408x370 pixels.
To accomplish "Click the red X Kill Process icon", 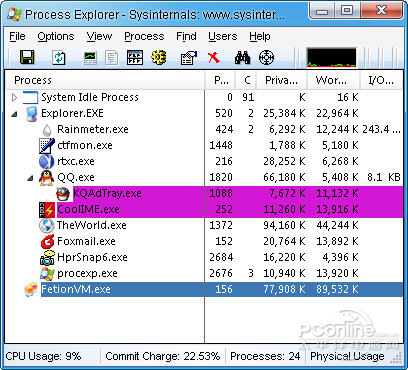I will pyautogui.click(x=214, y=58).
